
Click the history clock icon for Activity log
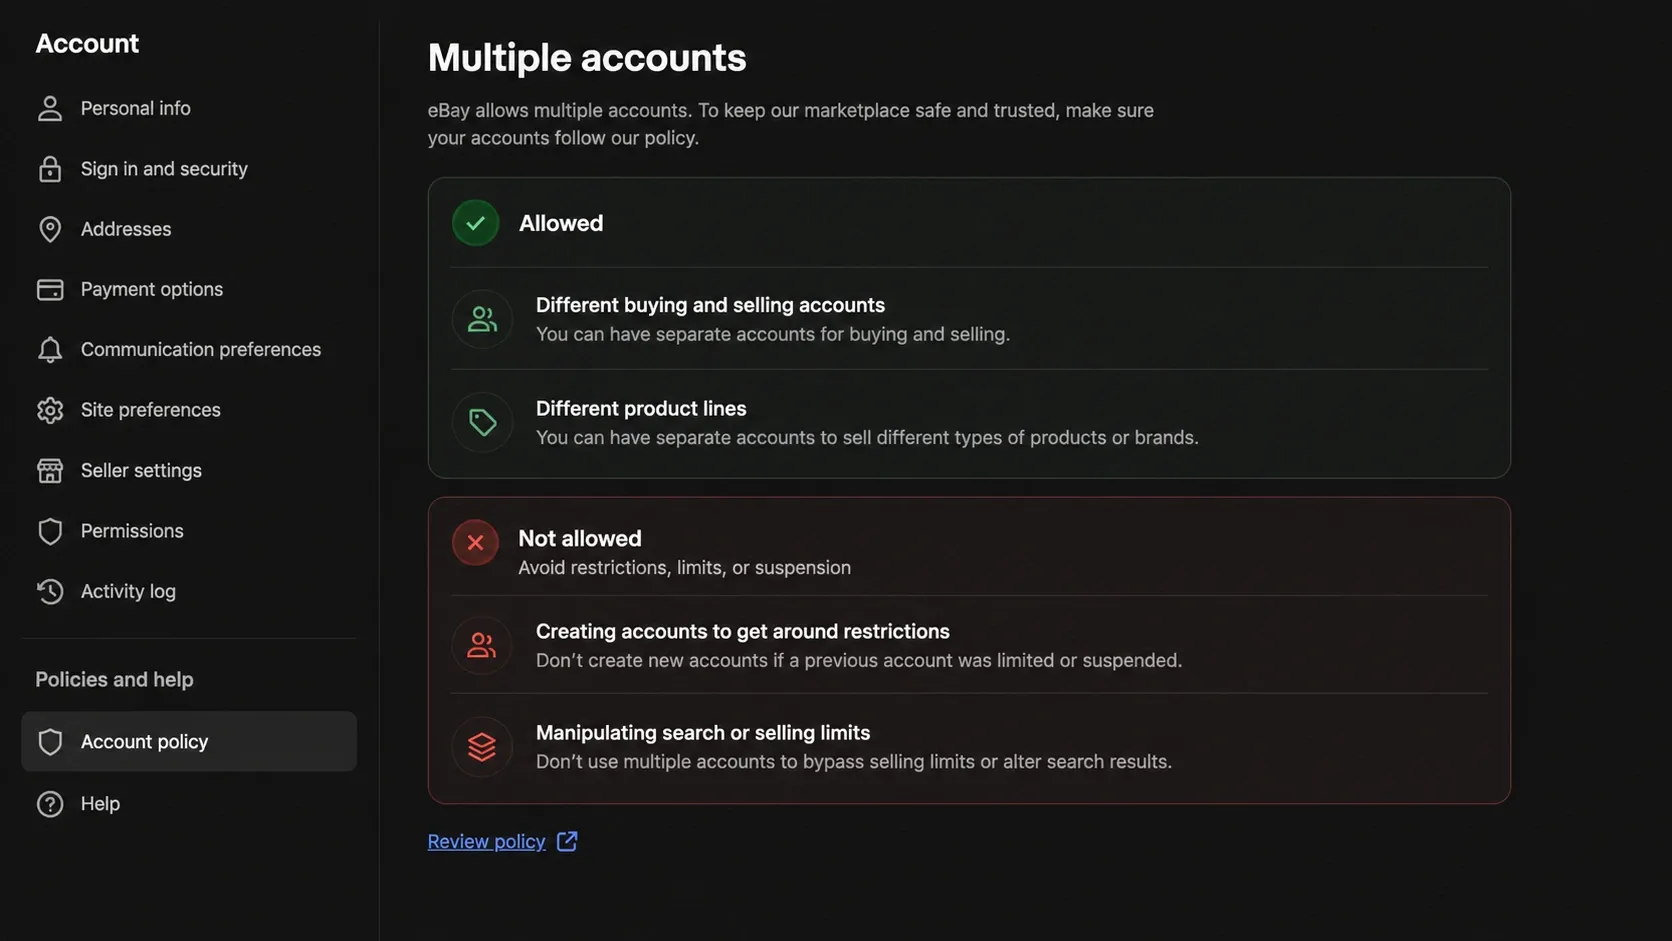coord(50,591)
